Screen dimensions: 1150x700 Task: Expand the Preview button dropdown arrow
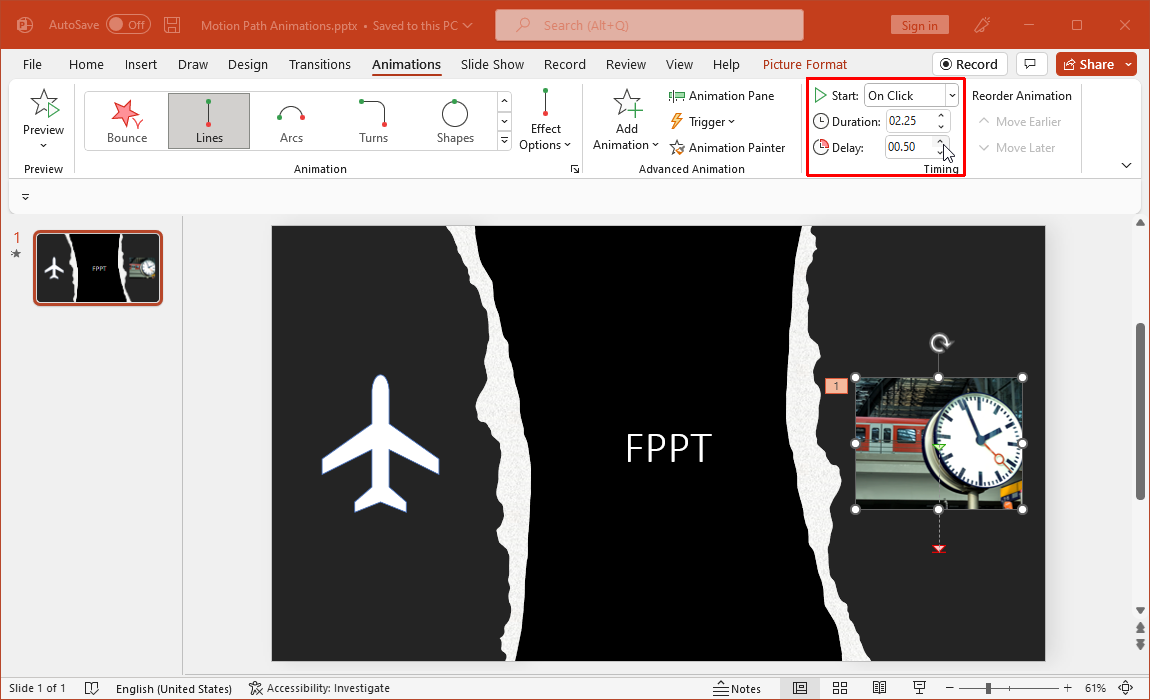tap(43, 145)
